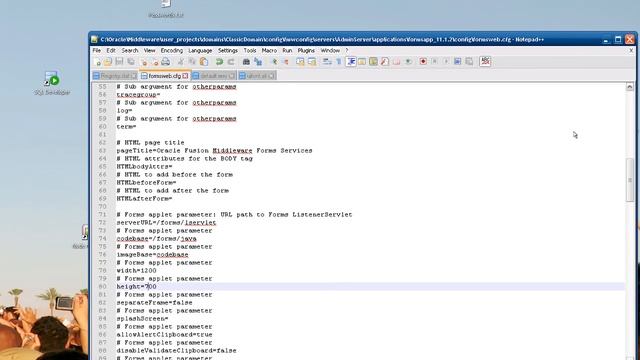Click the Run macro multiple times icon
640x360 pixels.
[458, 62]
